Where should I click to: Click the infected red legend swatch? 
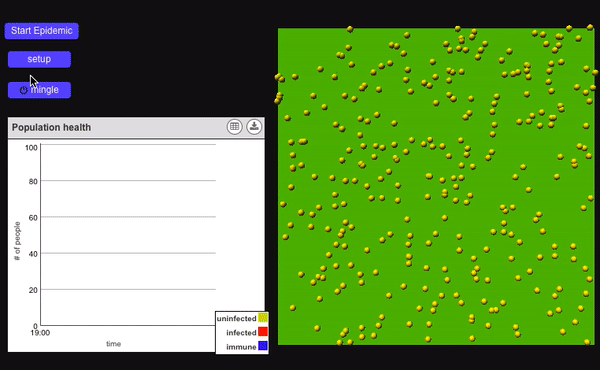coord(263,332)
